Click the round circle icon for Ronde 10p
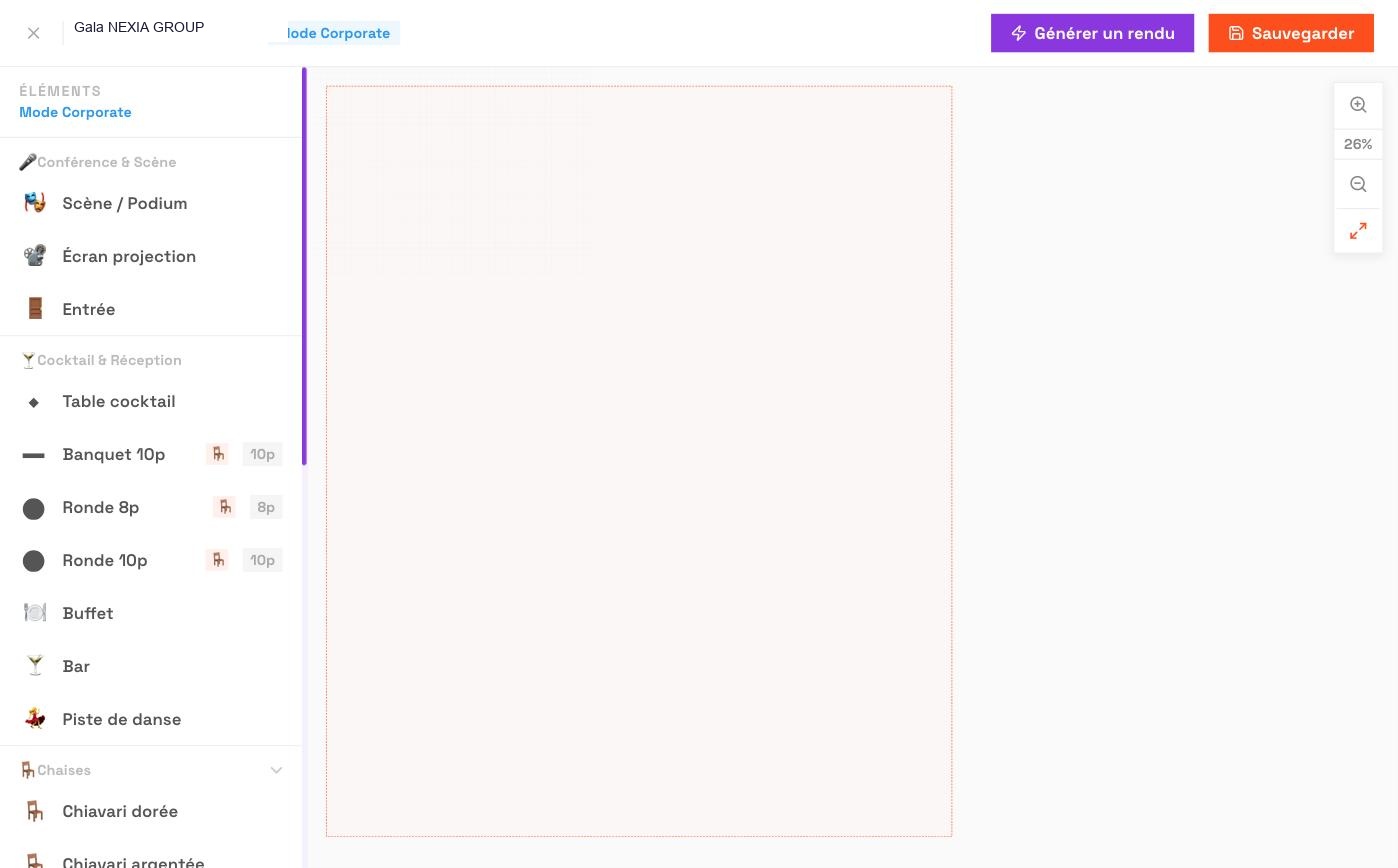 [x=34, y=561]
